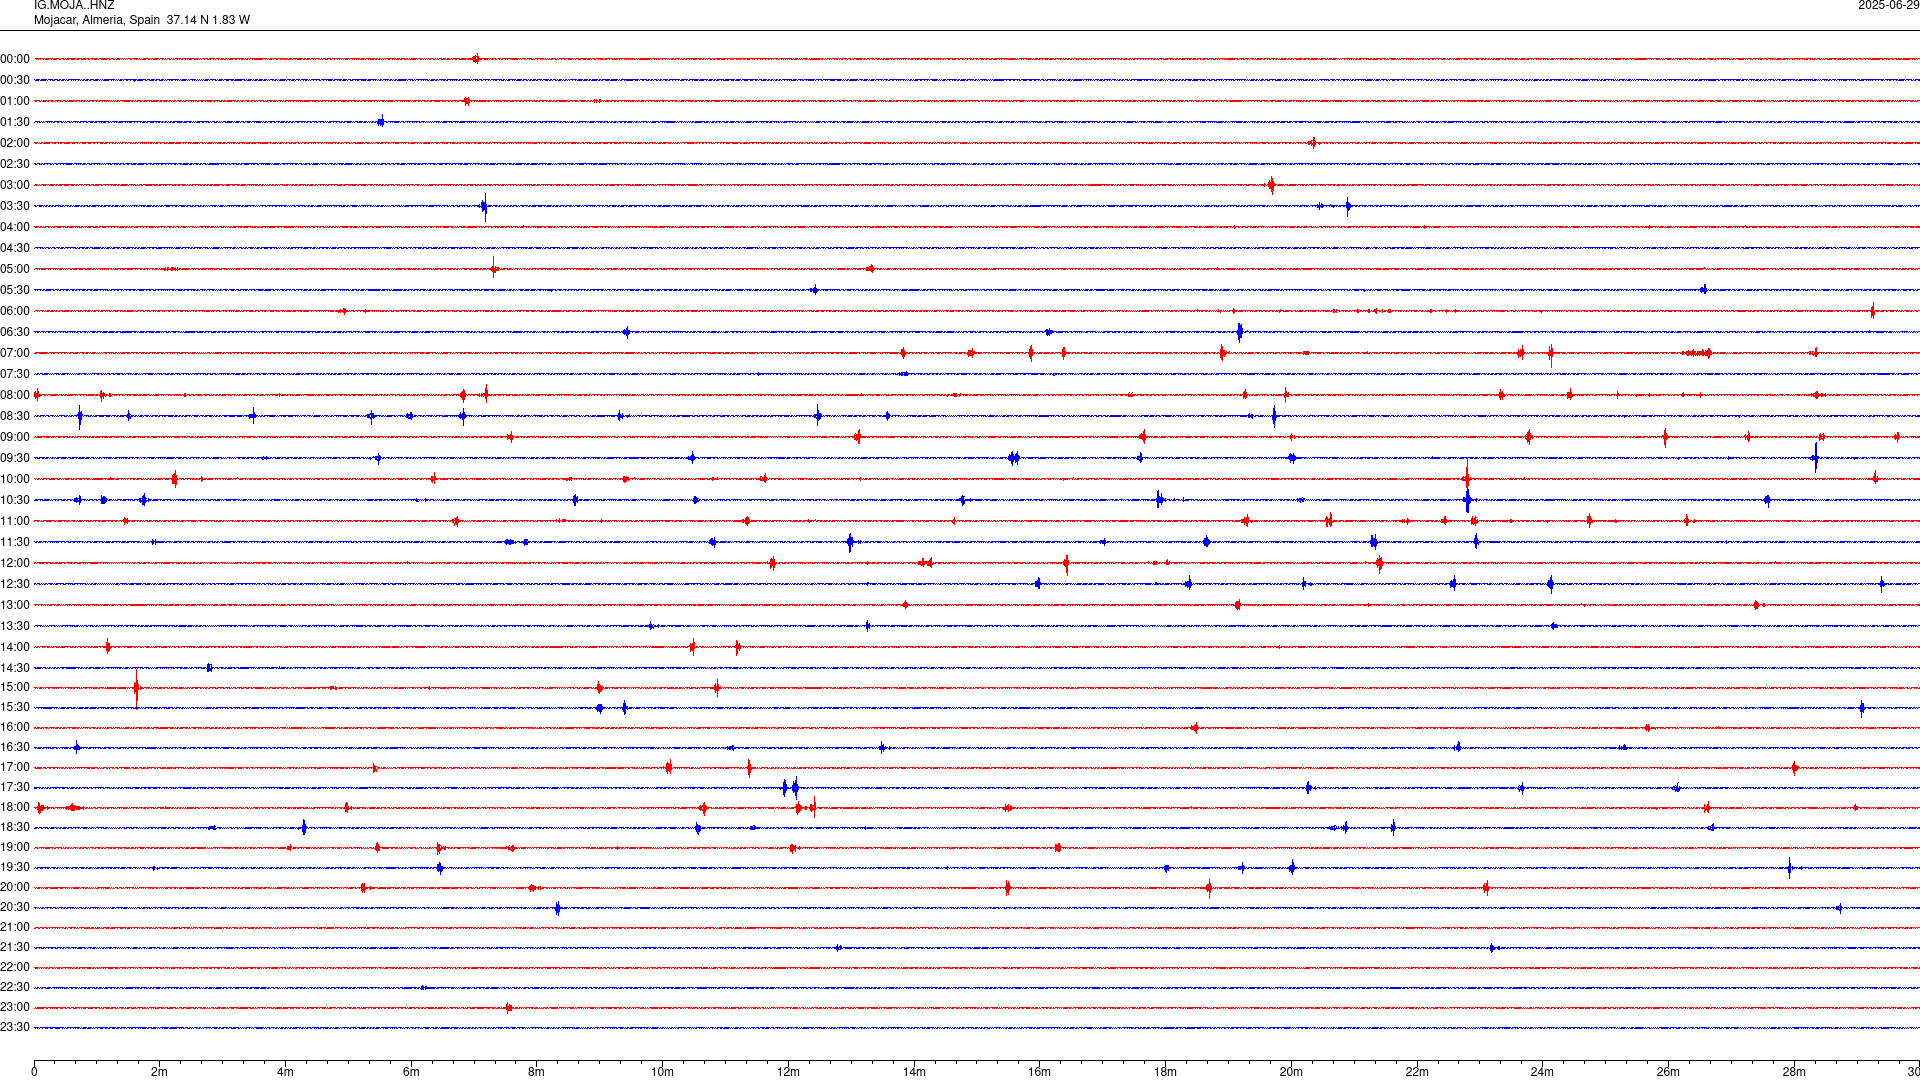
Task: Choose the 11:30 time label
Action: pos(15,542)
